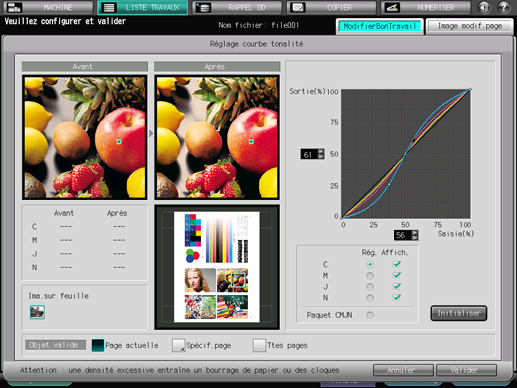This screenshot has height=388, width=517.
Task: Adjust the Saisie input value stepper
Action: pos(414,235)
